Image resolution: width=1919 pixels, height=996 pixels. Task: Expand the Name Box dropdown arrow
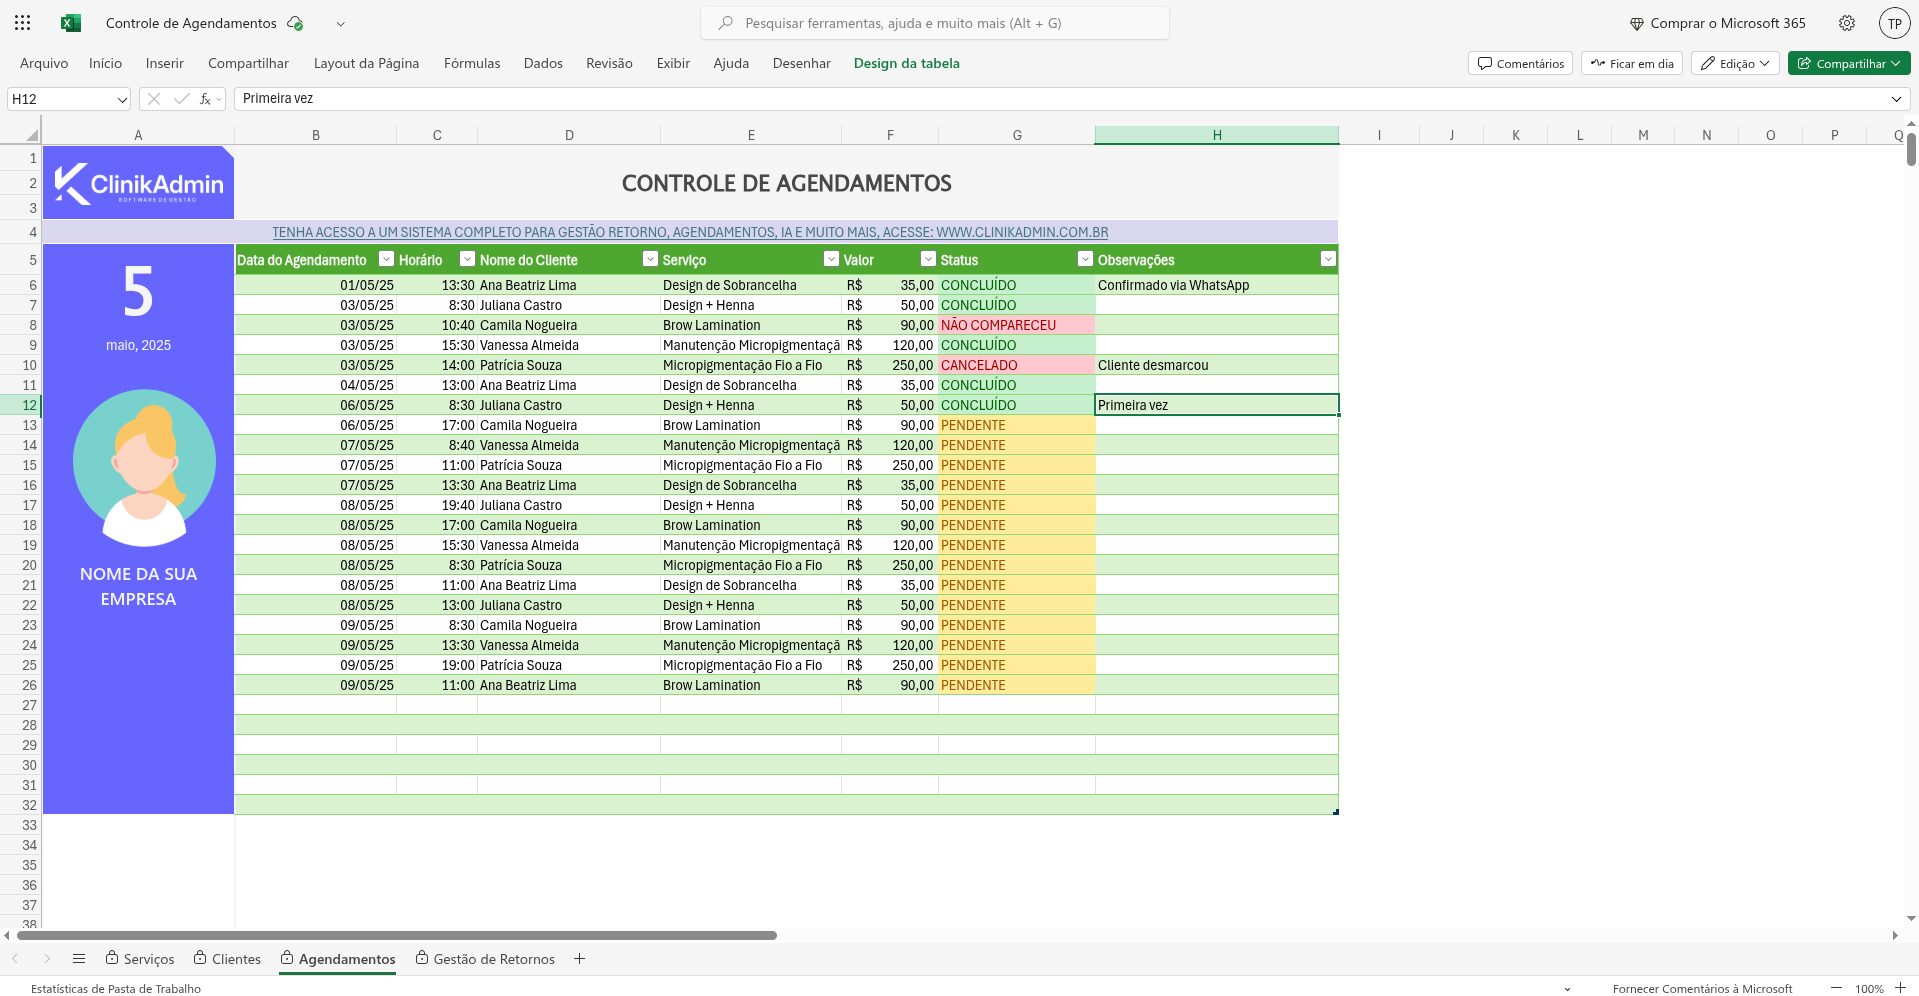click(122, 99)
